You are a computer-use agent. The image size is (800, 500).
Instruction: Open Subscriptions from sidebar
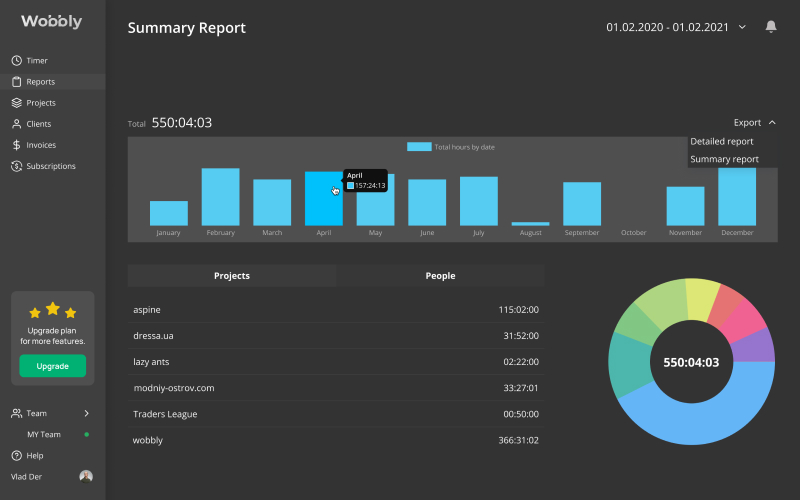pyautogui.click(x=53, y=166)
